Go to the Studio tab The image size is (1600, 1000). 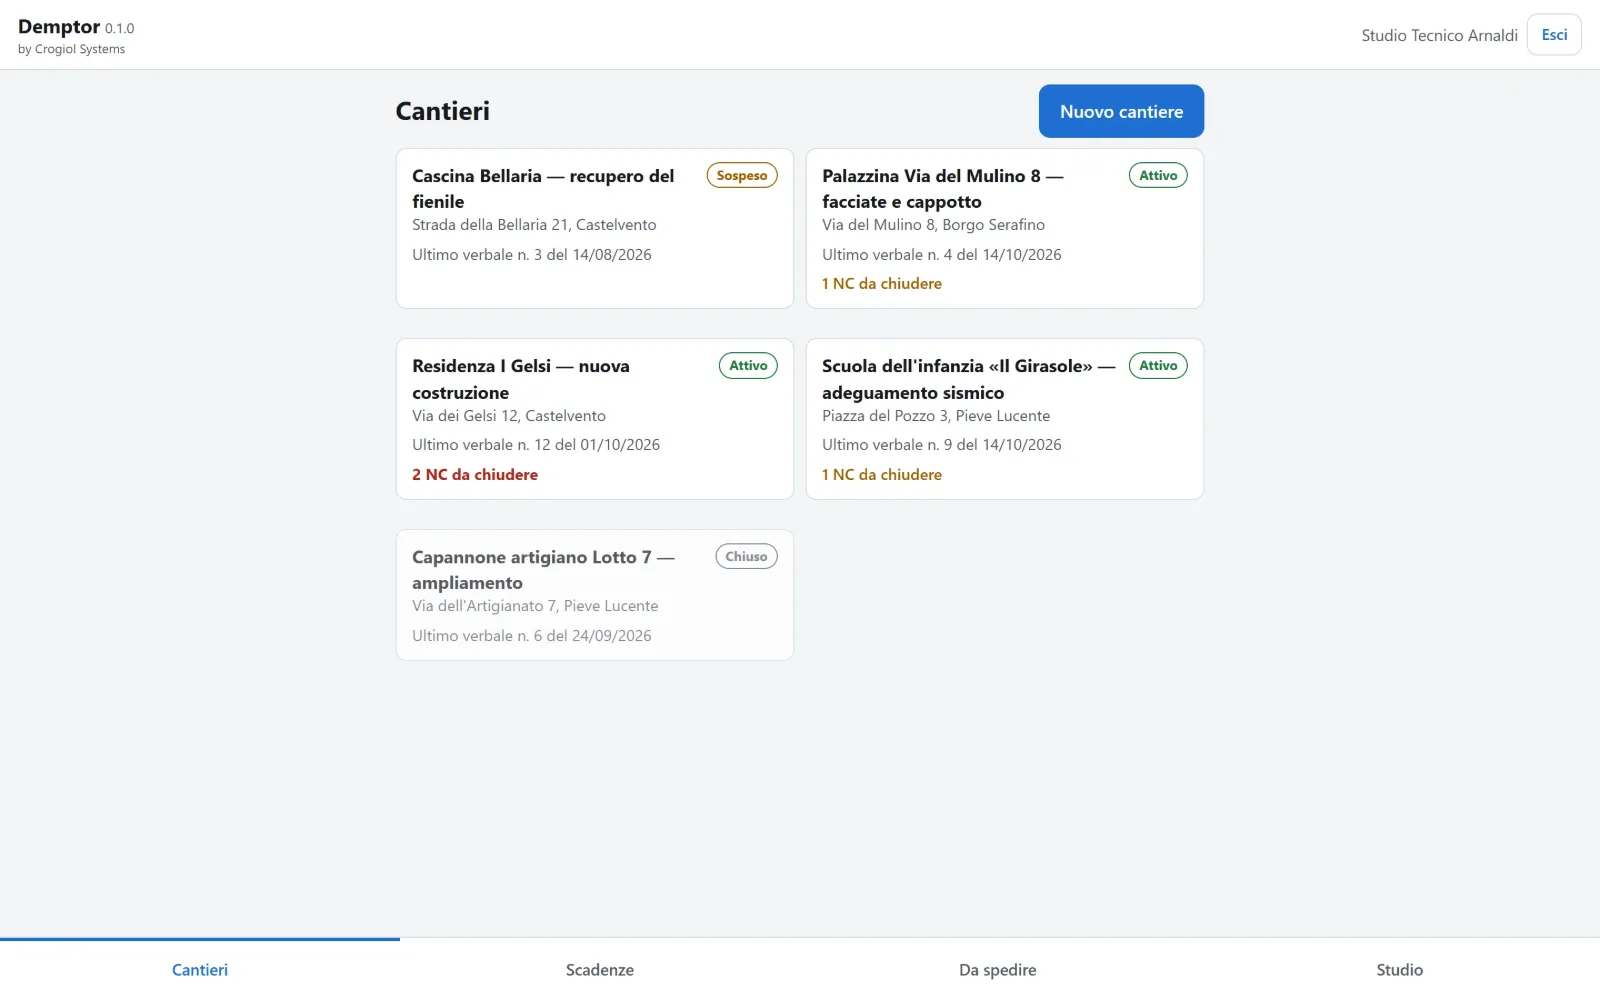pos(1399,969)
